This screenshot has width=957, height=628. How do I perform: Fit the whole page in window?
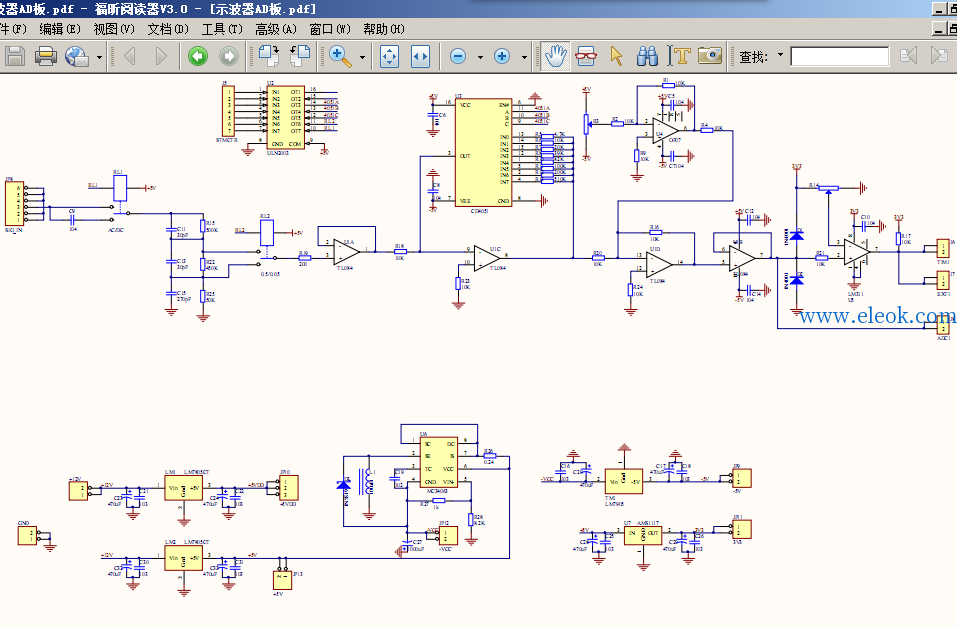[389, 56]
